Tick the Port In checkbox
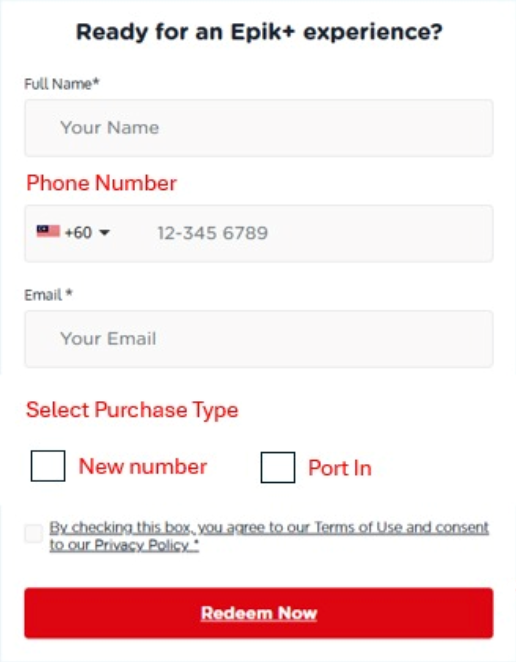Image resolution: width=517 pixels, height=662 pixels. tap(278, 467)
